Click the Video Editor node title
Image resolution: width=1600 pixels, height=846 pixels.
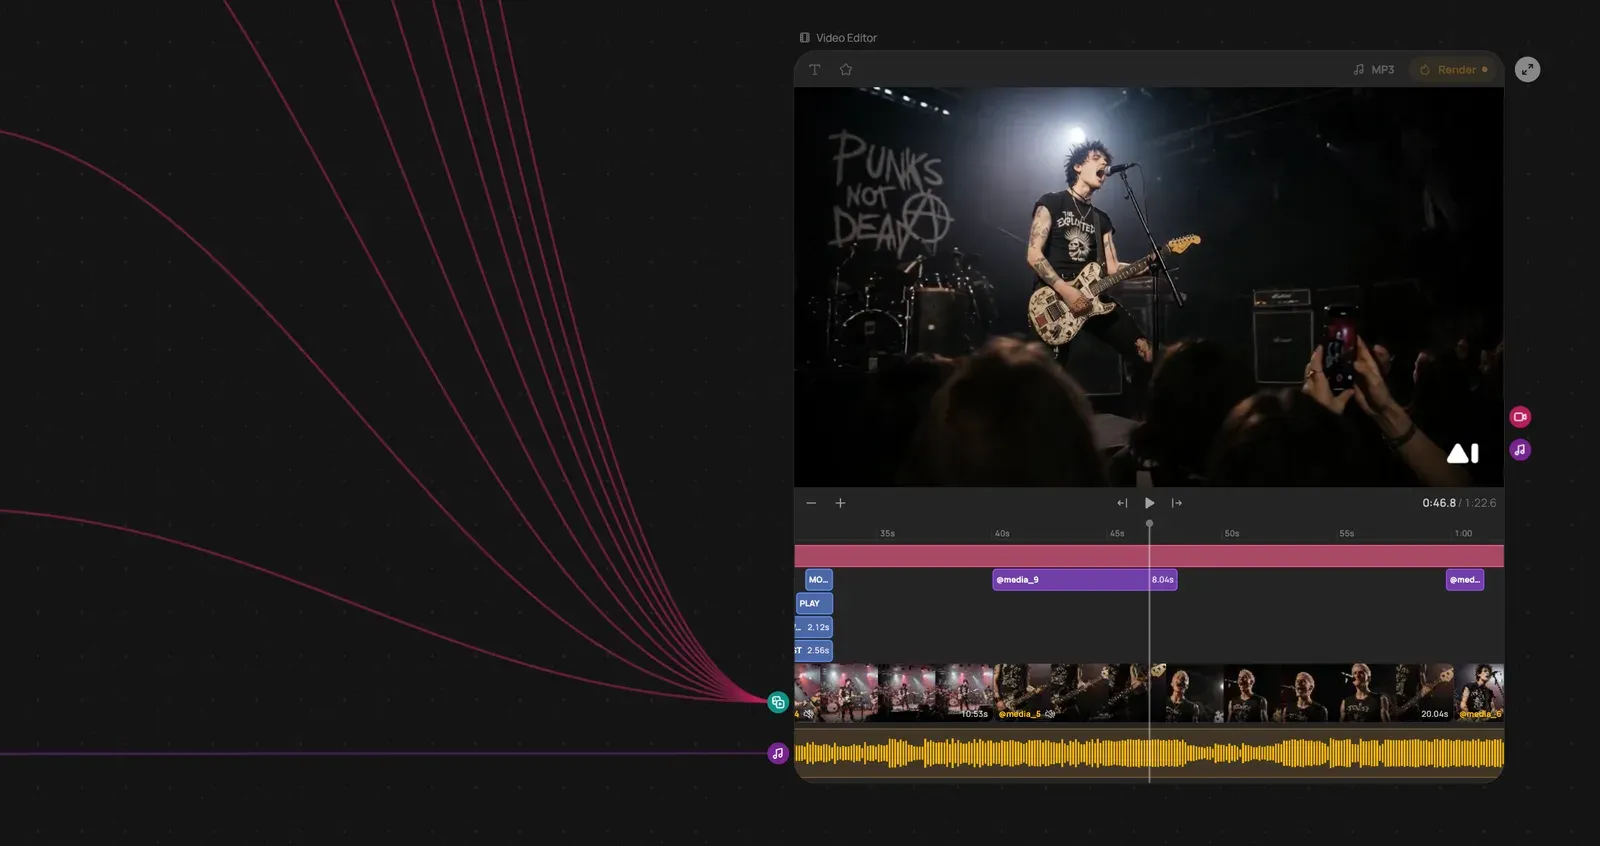click(x=846, y=38)
